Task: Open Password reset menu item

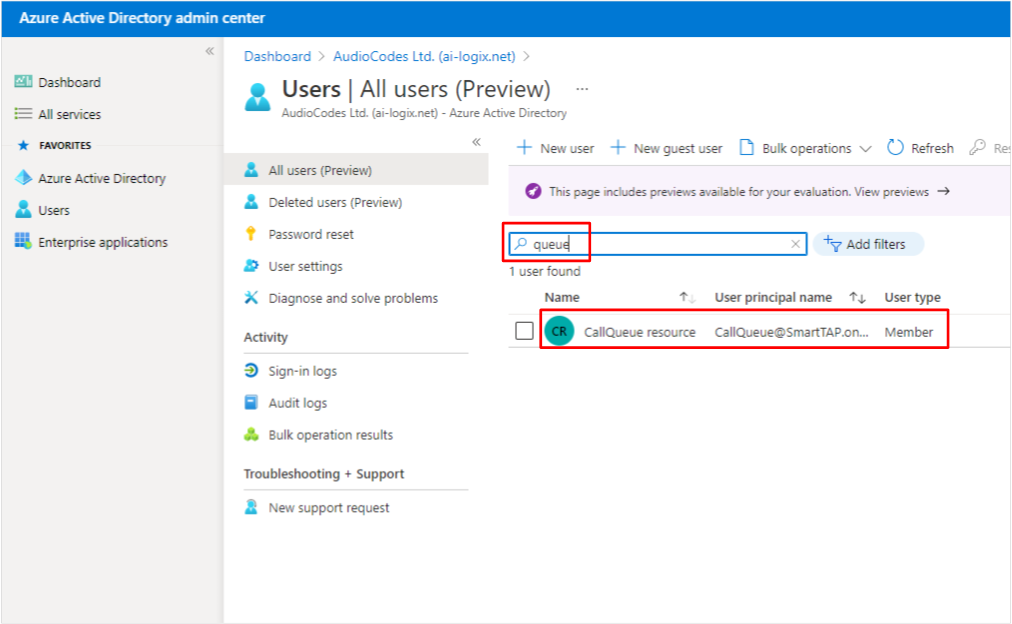Action: (x=310, y=234)
